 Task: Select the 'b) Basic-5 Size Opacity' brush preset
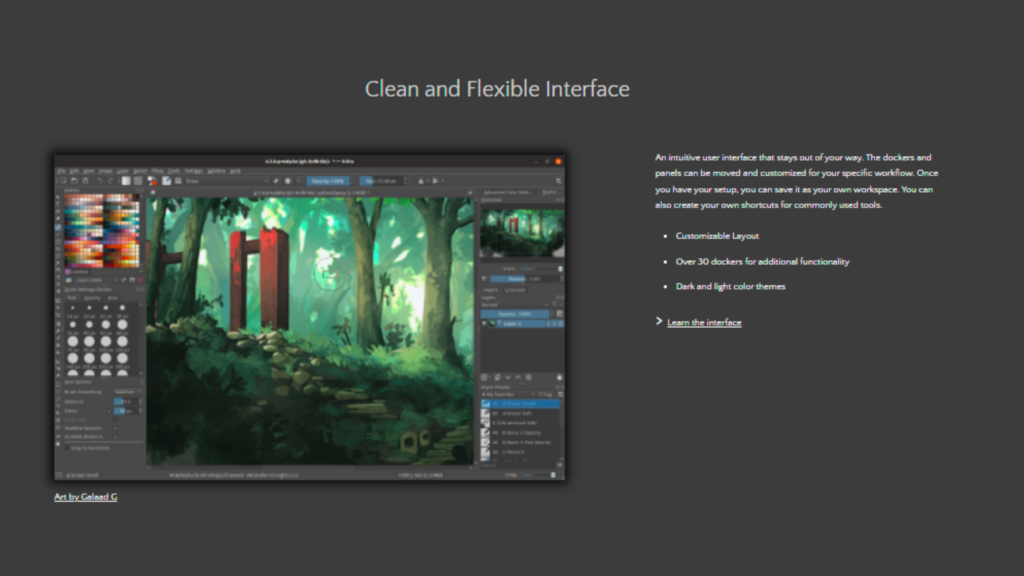[520, 443]
